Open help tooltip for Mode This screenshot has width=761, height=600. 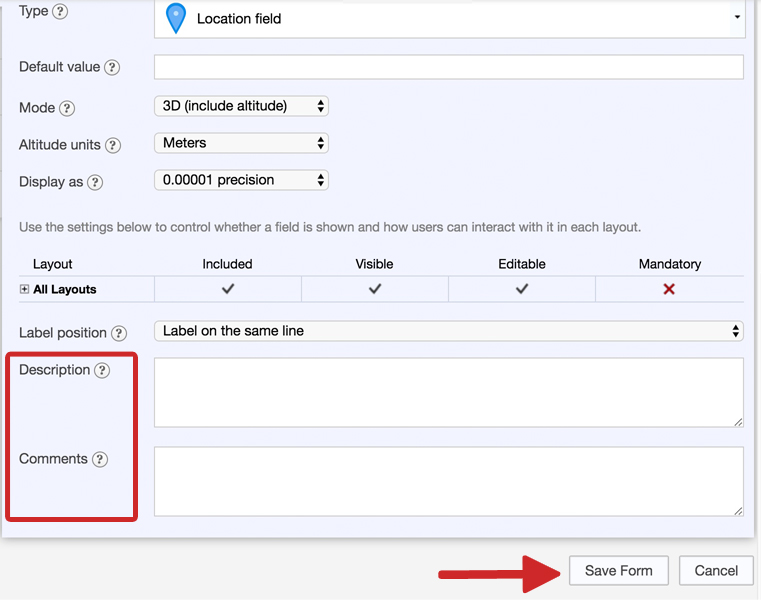(67, 108)
